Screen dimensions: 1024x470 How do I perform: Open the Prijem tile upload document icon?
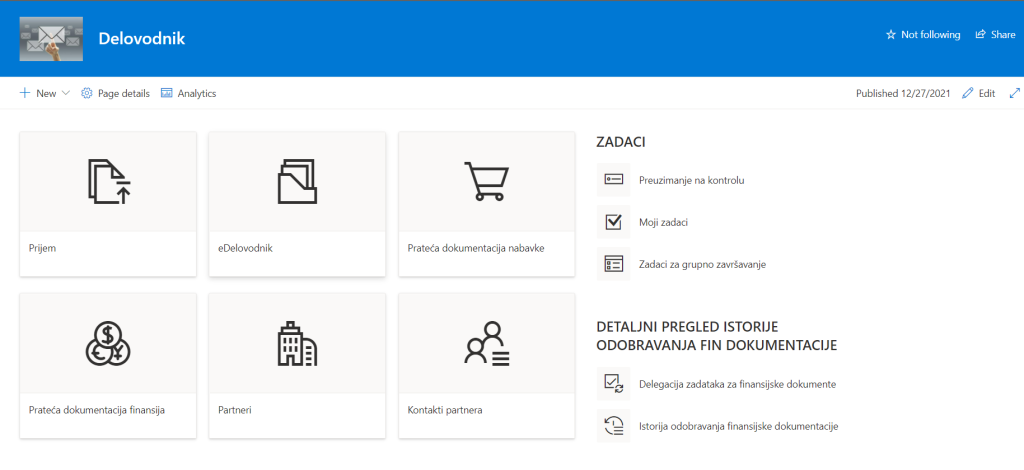pos(108,181)
